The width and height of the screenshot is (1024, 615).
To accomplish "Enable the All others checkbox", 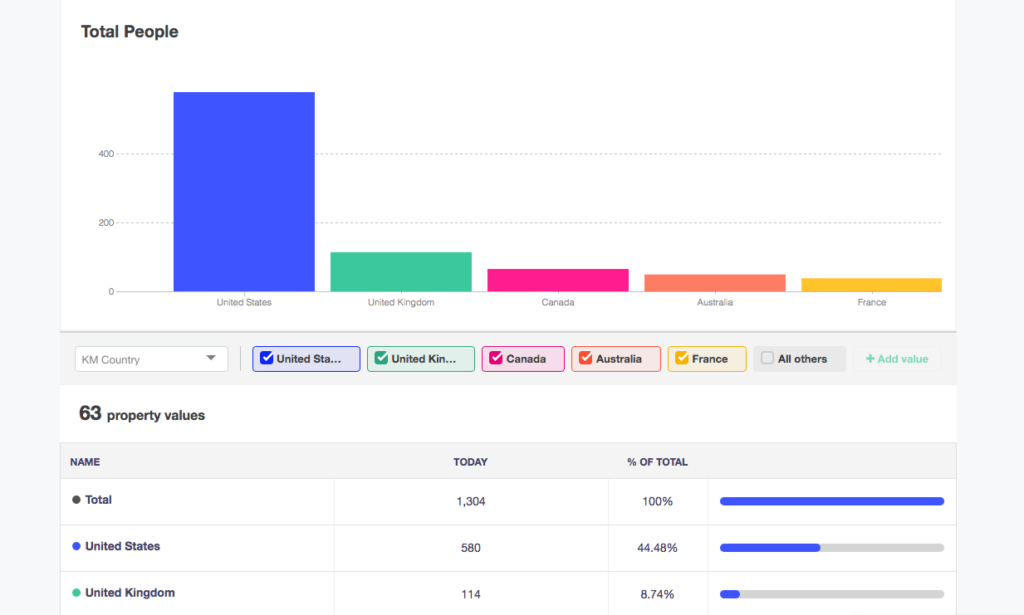I will pos(766,359).
